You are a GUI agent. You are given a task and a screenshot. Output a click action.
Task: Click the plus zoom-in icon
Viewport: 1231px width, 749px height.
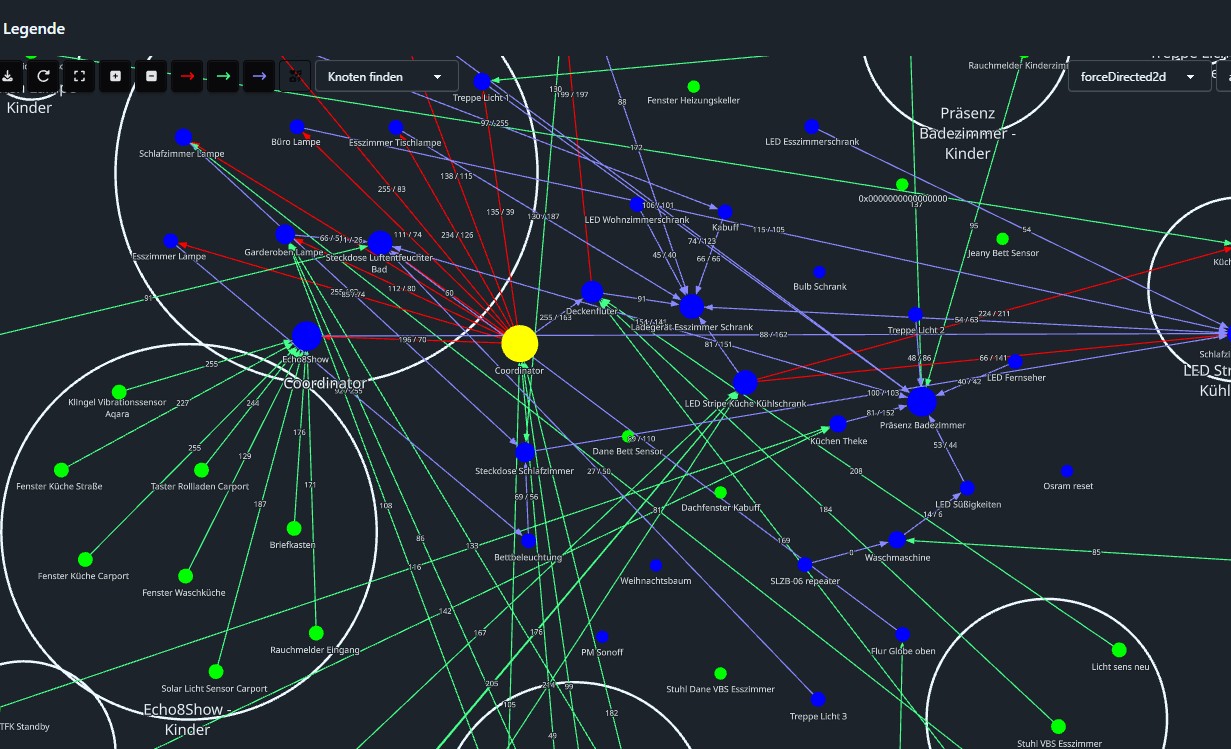tap(116, 76)
